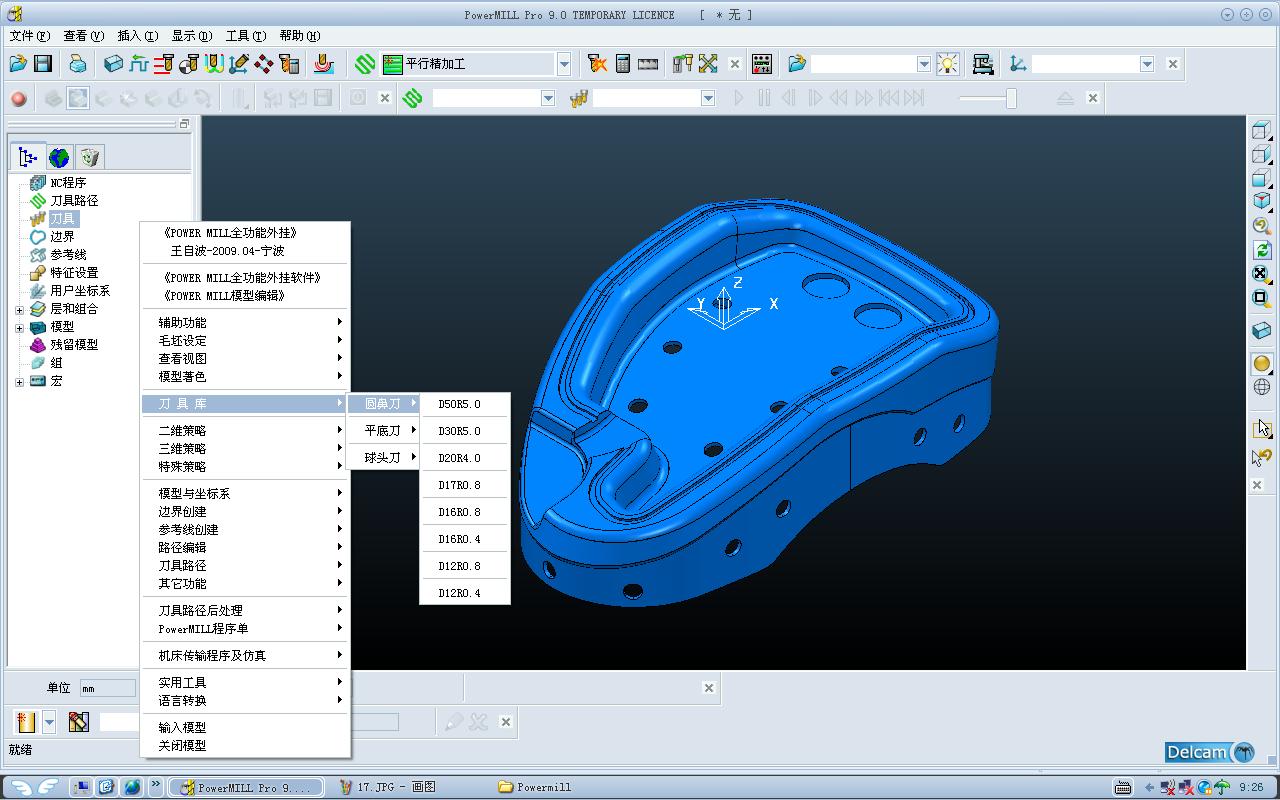This screenshot has width=1280, height=800.
Task: Activate the zoom box icon
Action: tap(1261, 298)
